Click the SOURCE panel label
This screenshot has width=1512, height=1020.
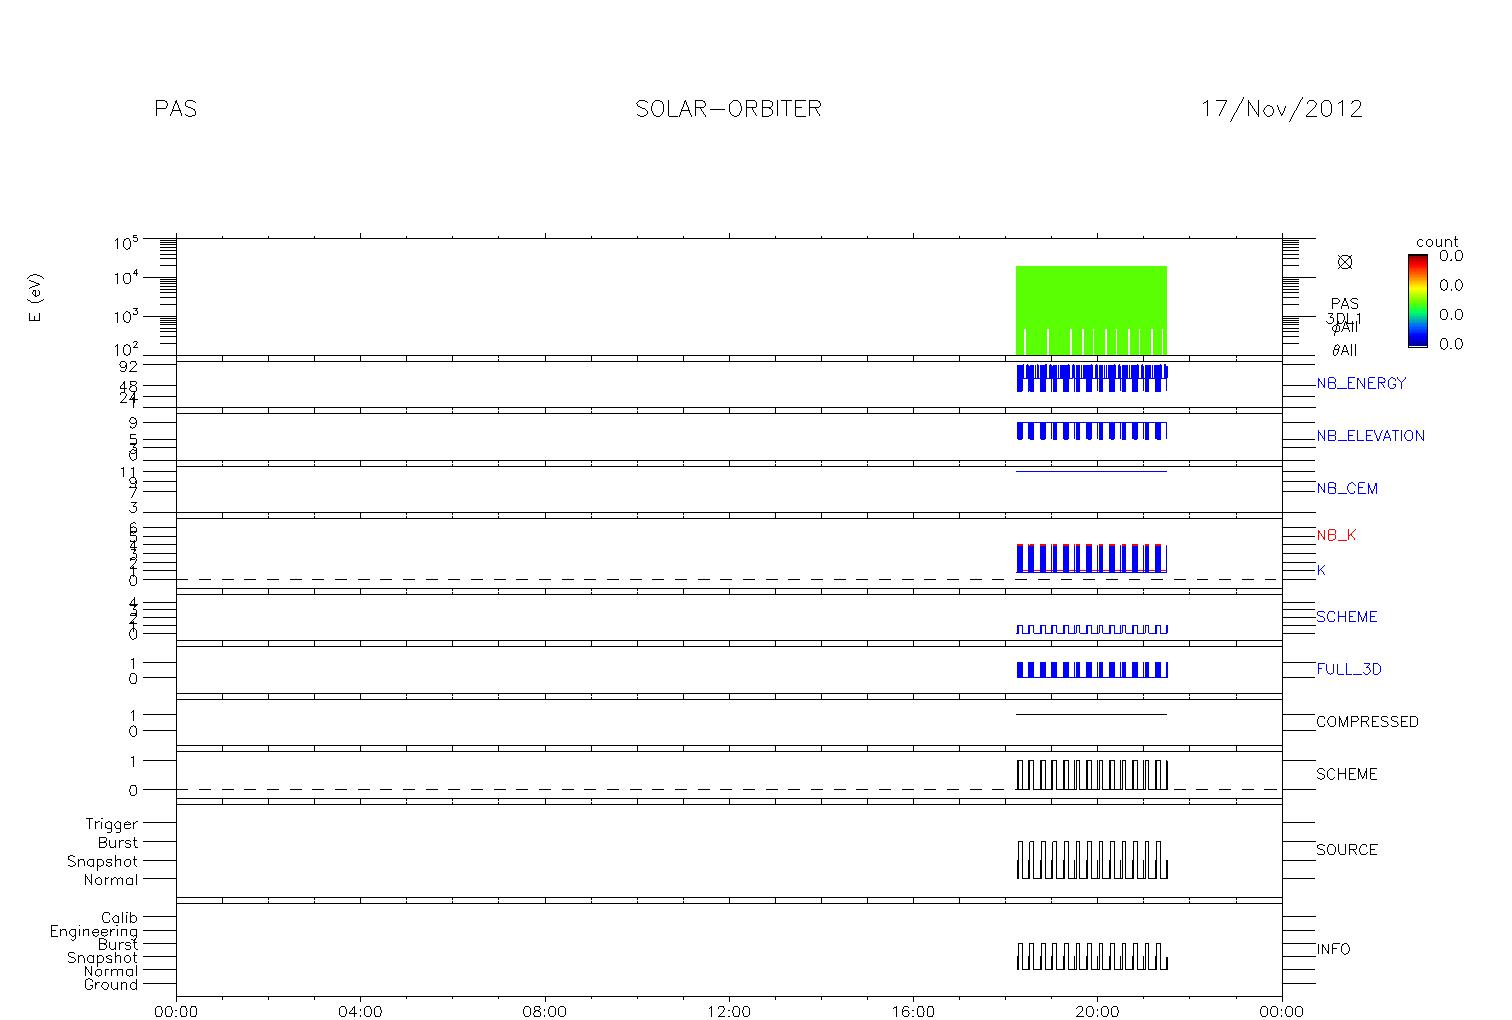pyautogui.click(x=1347, y=850)
